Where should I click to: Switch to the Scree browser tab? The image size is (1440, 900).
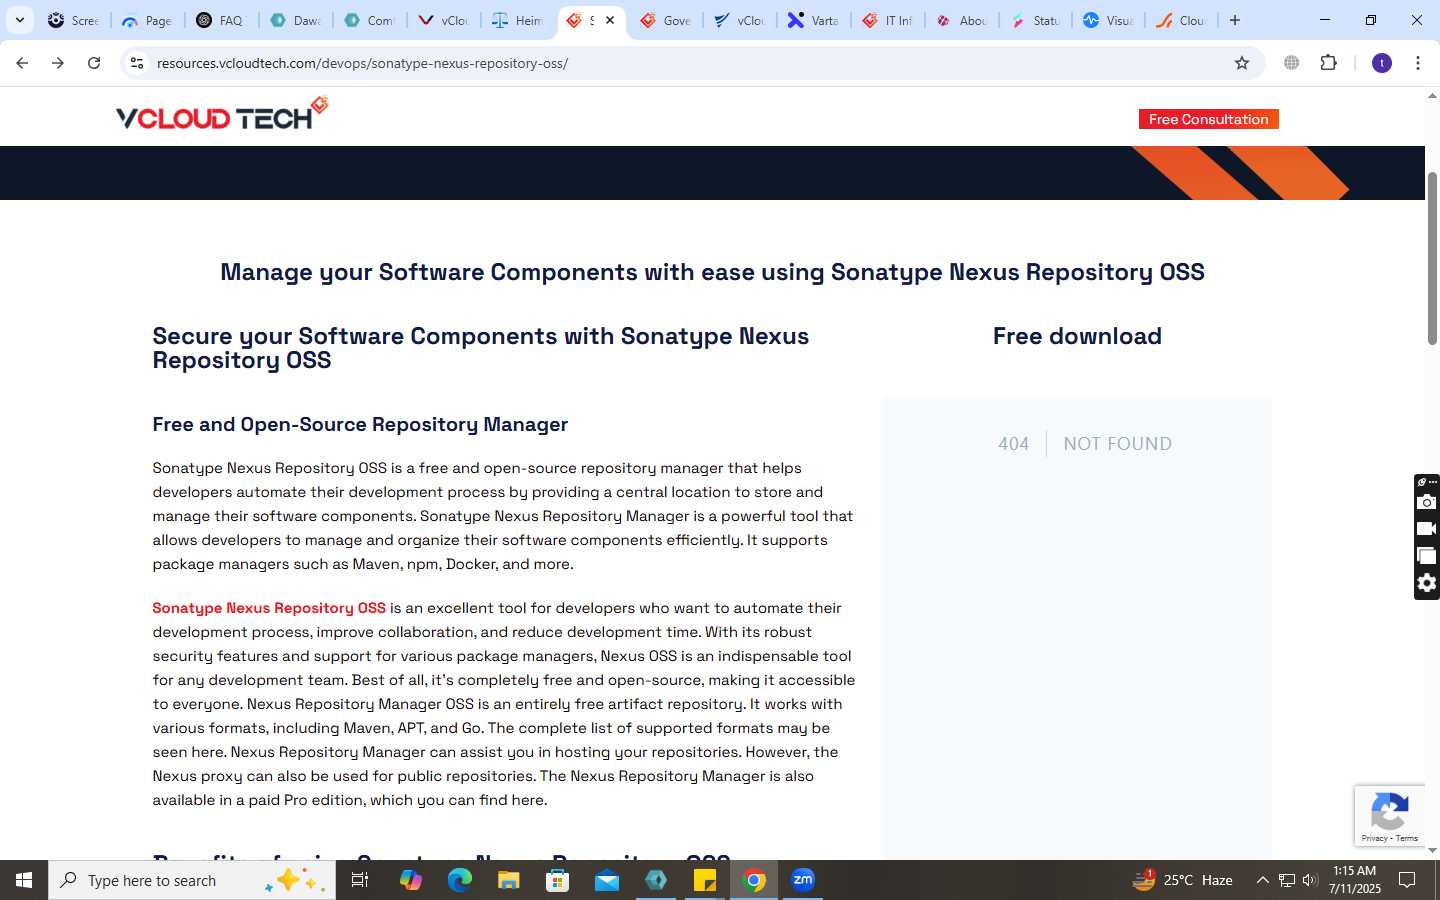[x=73, y=20]
